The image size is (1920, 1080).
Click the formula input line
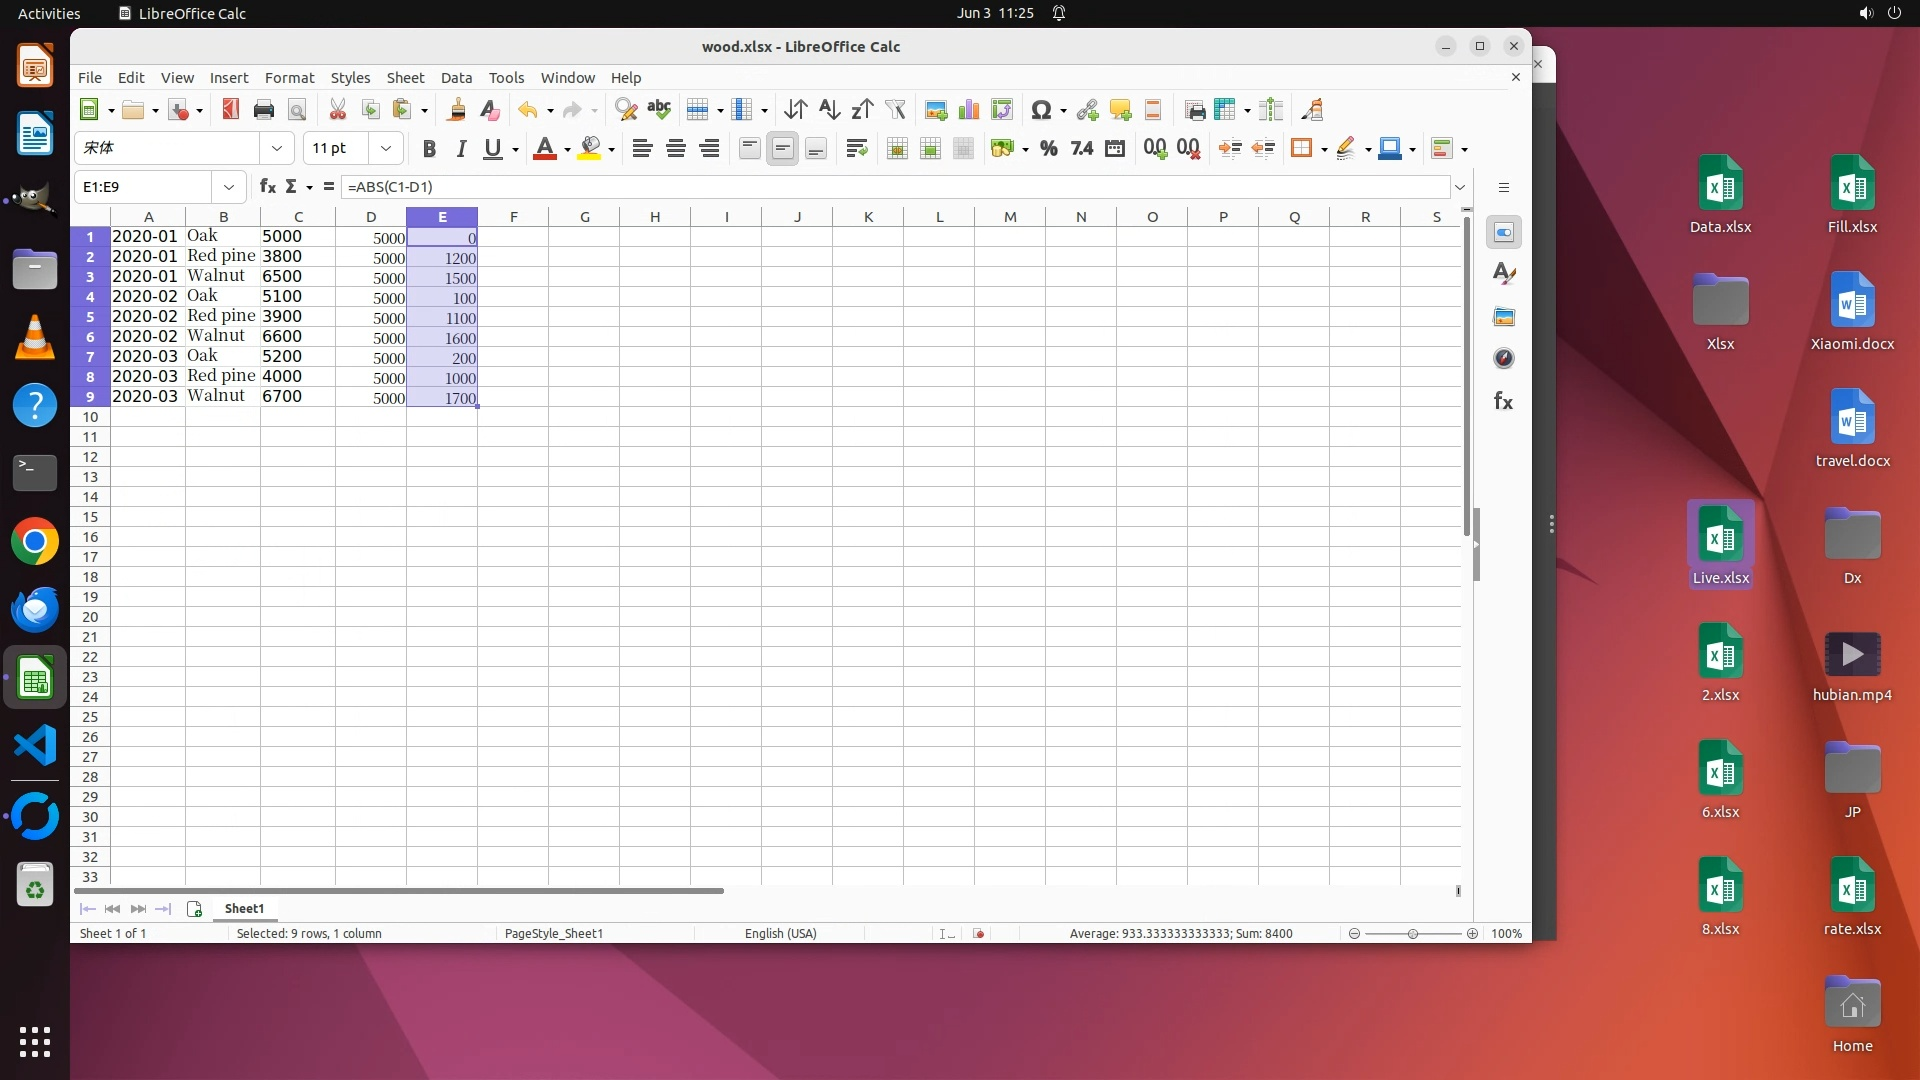pyautogui.click(x=890, y=187)
